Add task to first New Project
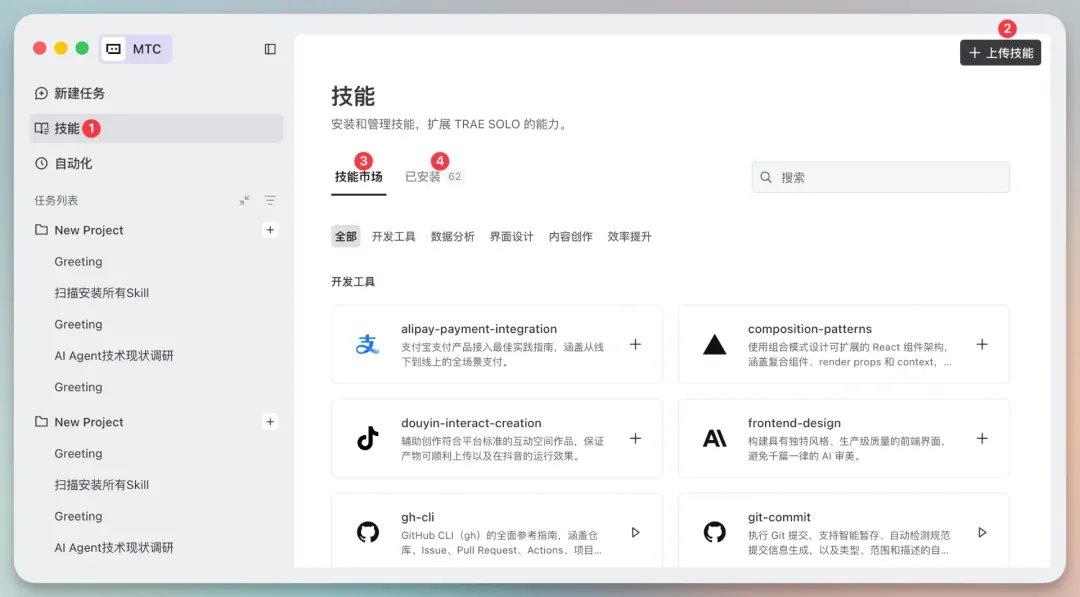 (270, 230)
